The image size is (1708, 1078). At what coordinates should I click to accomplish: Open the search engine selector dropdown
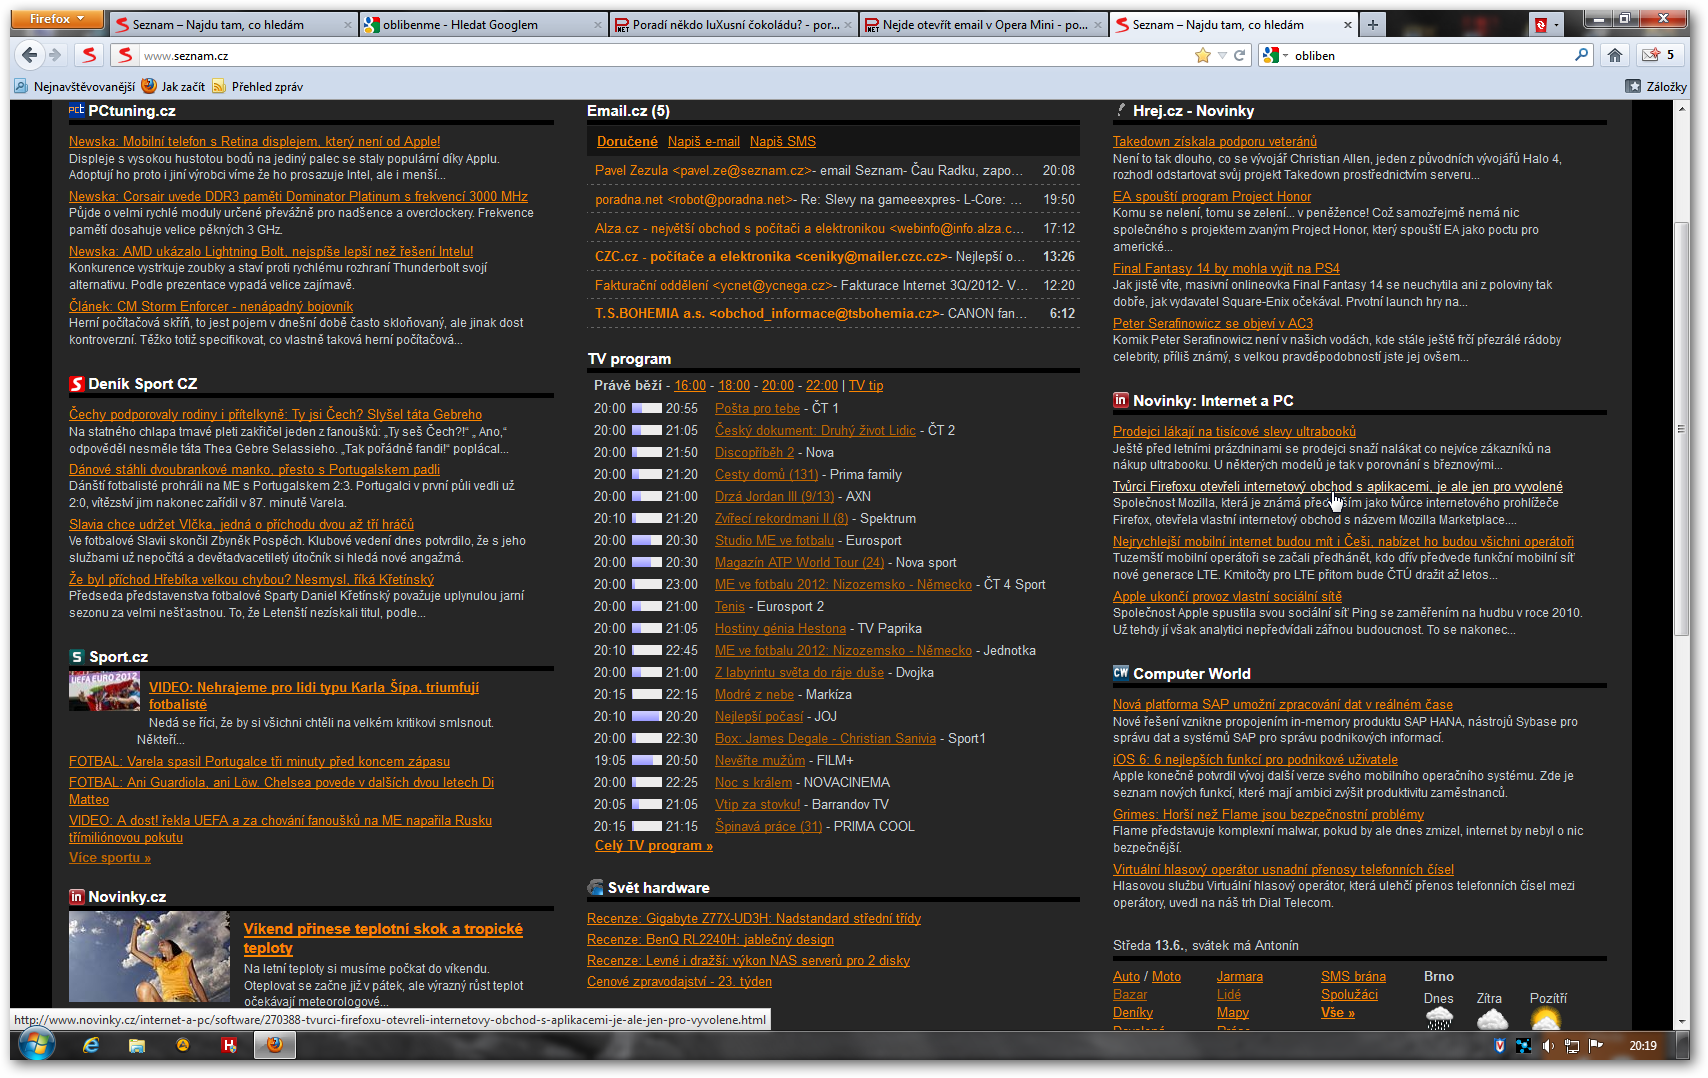pos(1275,55)
